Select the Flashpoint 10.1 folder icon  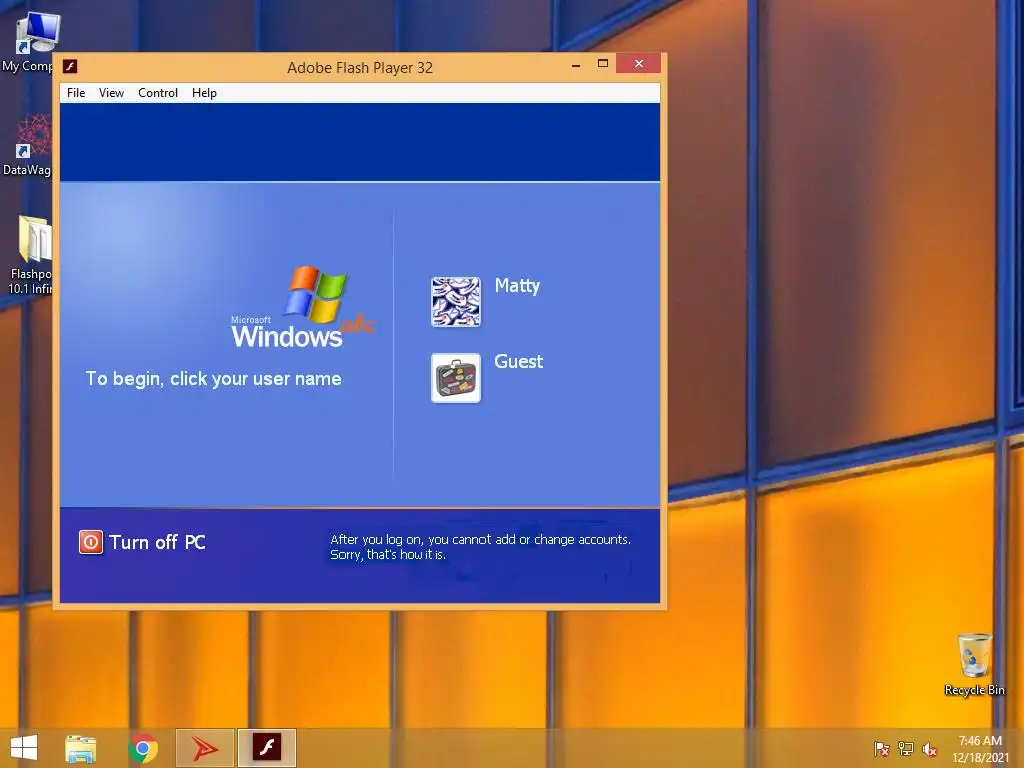tap(29, 255)
